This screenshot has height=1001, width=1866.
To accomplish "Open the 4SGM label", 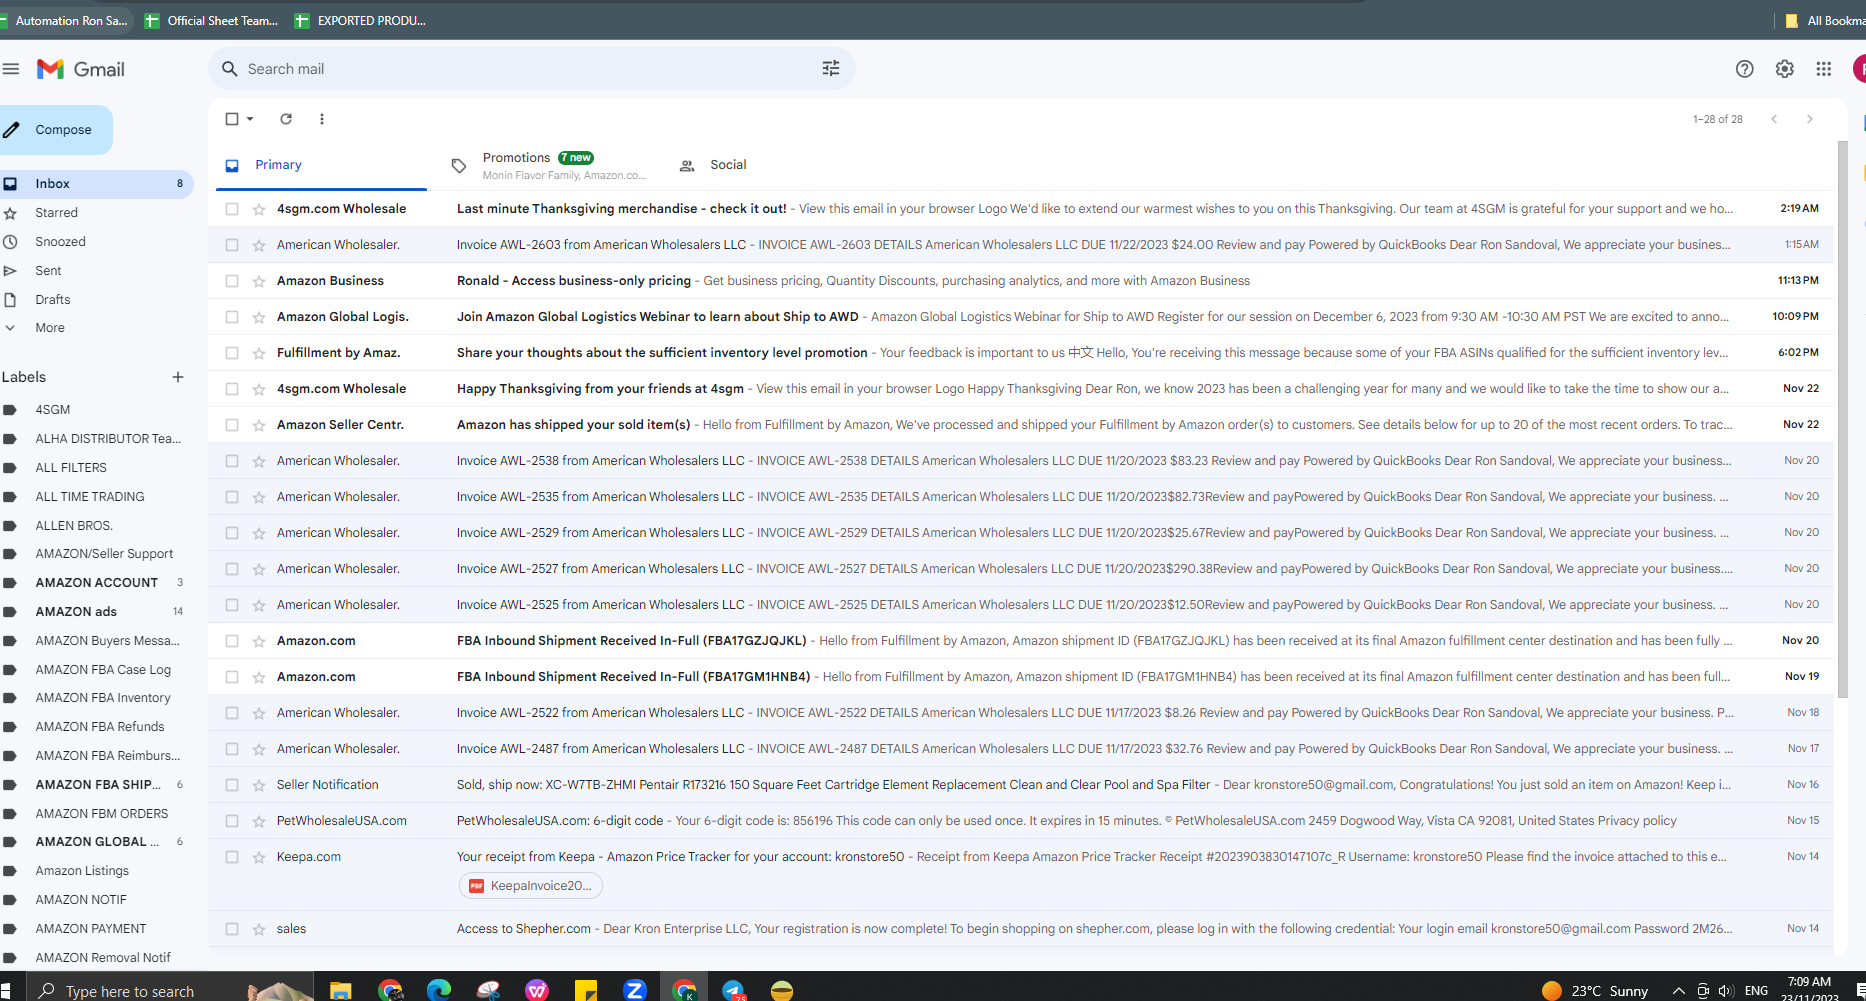I will tap(97, 410).
